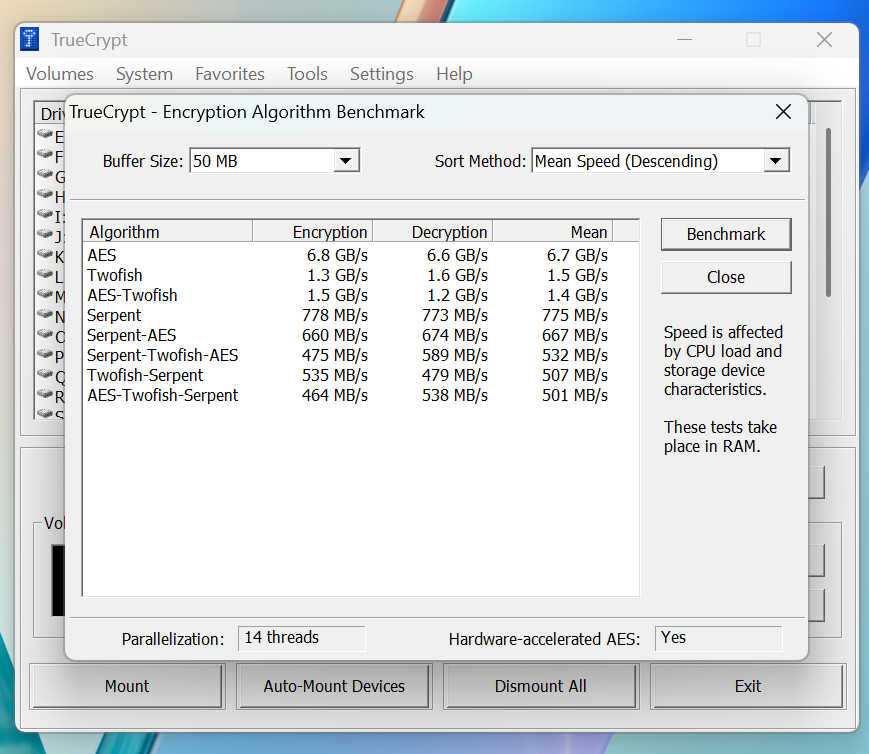
Task: Select the drive L: disk icon
Action: 46,275
